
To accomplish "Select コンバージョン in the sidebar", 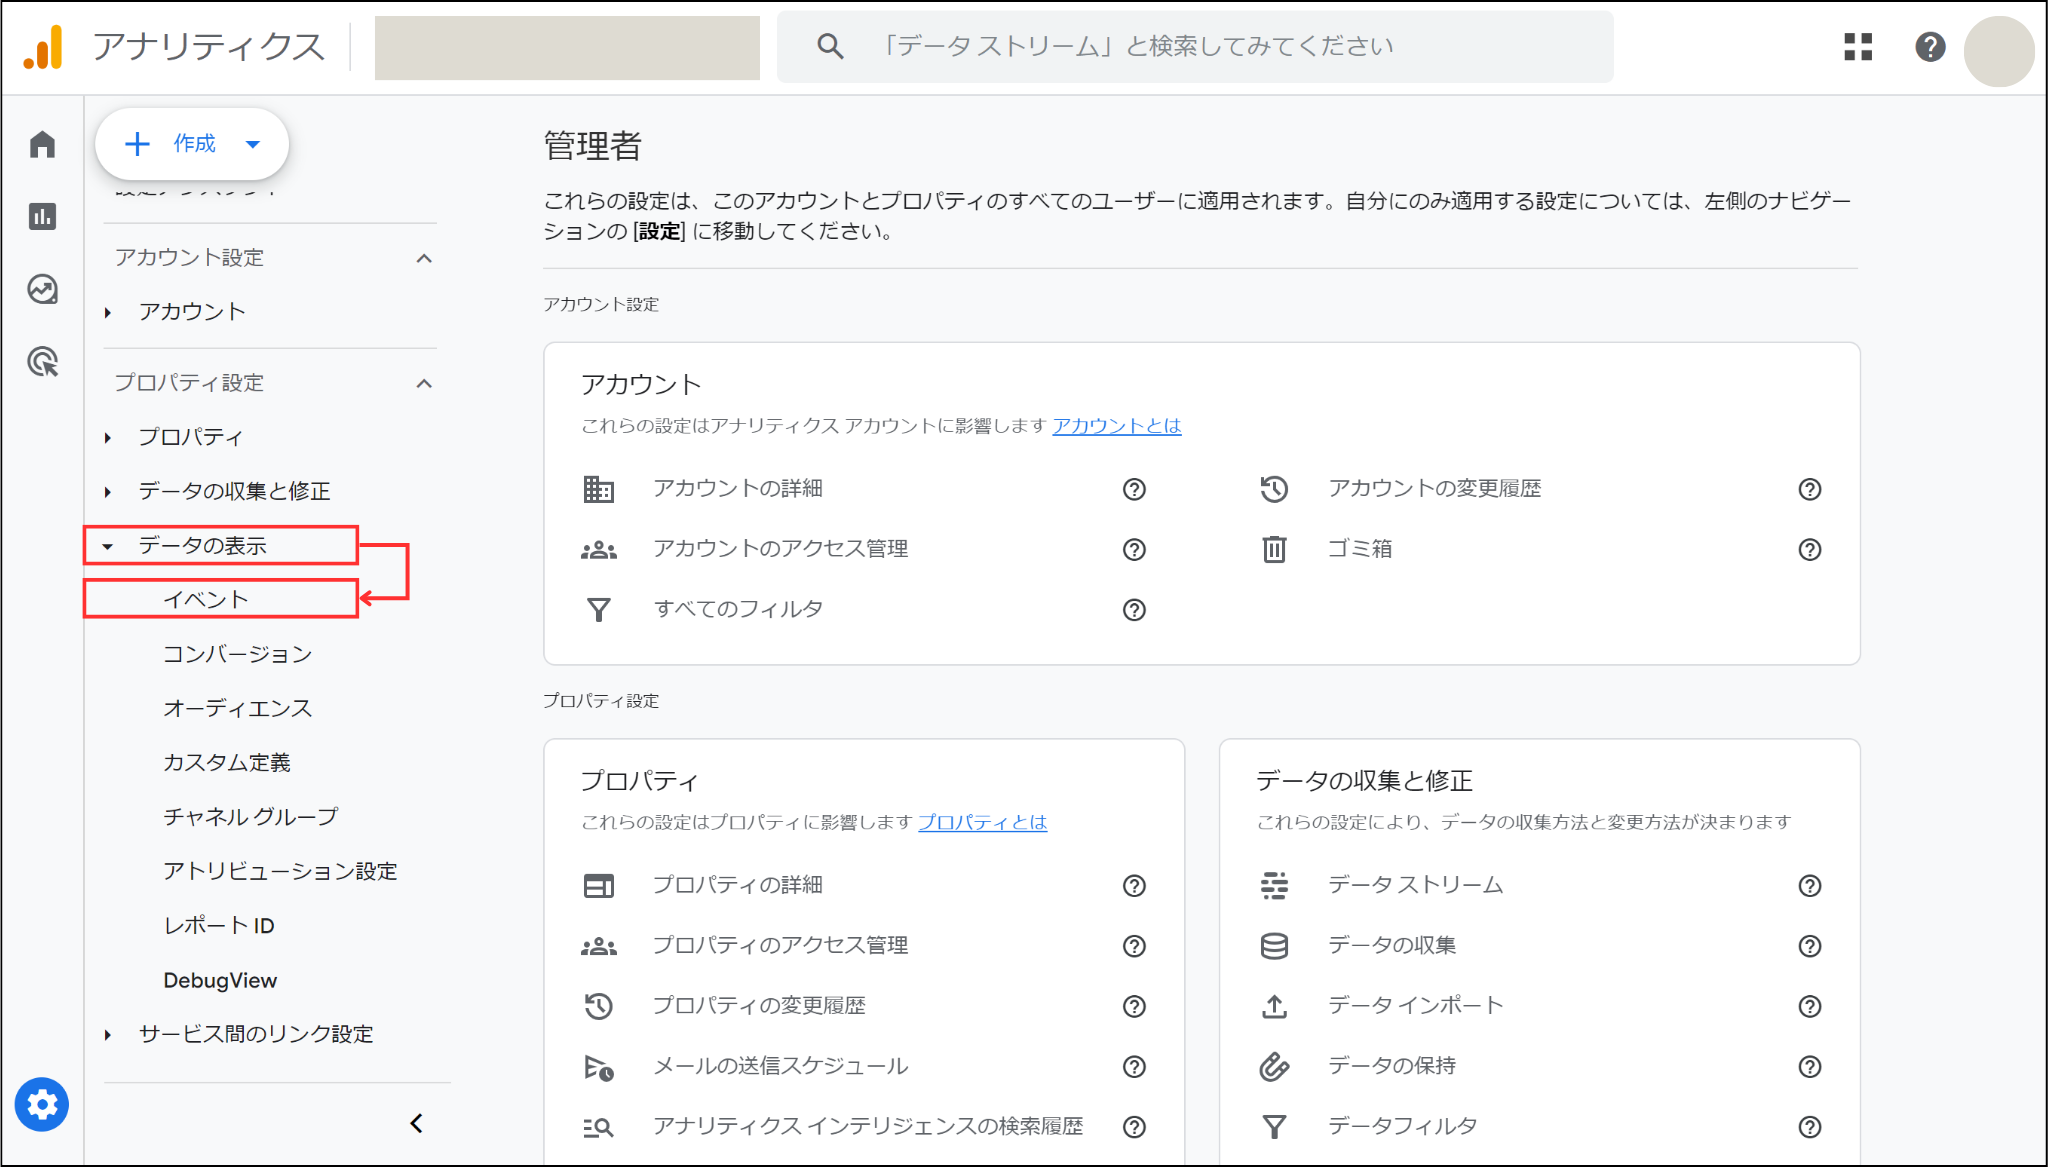I will pos(238,654).
